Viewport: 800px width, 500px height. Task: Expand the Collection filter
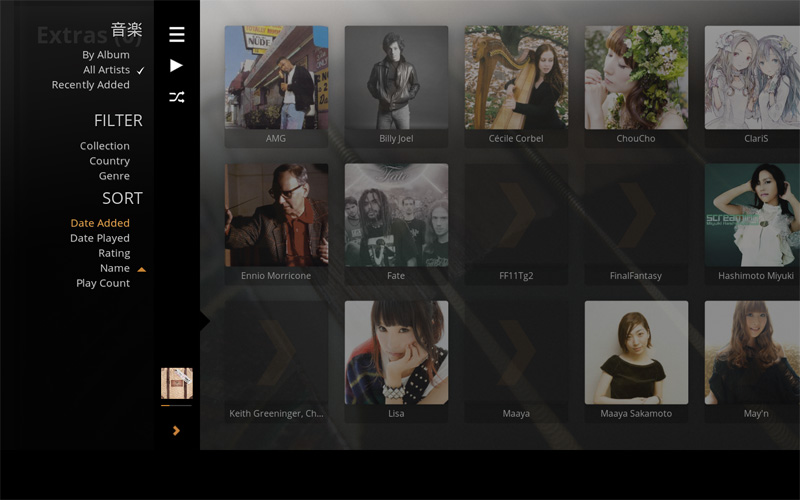coord(105,146)
